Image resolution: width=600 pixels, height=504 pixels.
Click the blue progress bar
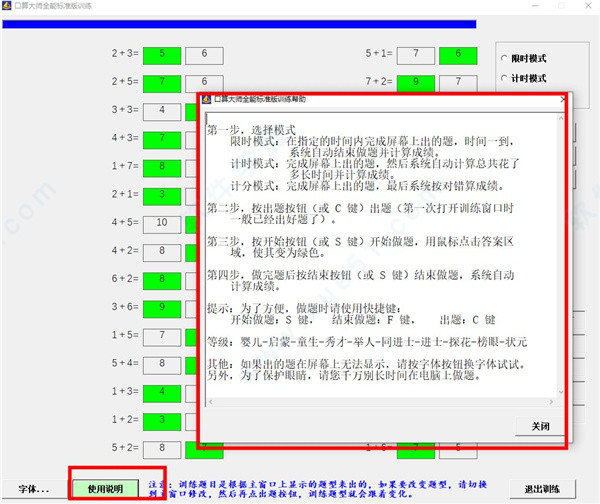point(239,24)
